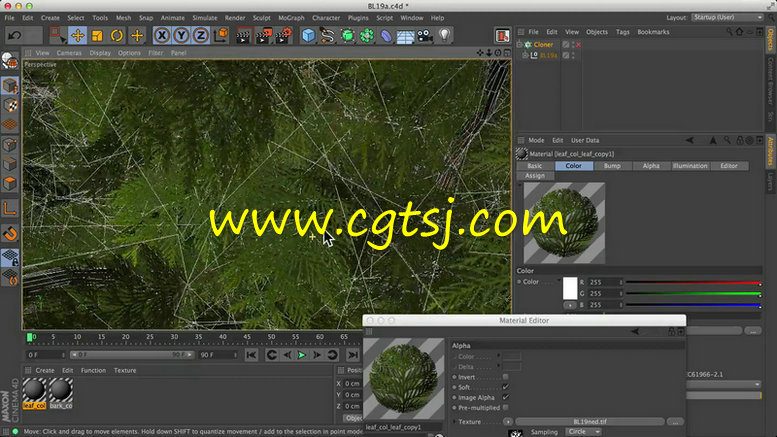Open viewport Cameras menu
The width and height of the screenshot is (777, 437).
[x=69, y=53]
